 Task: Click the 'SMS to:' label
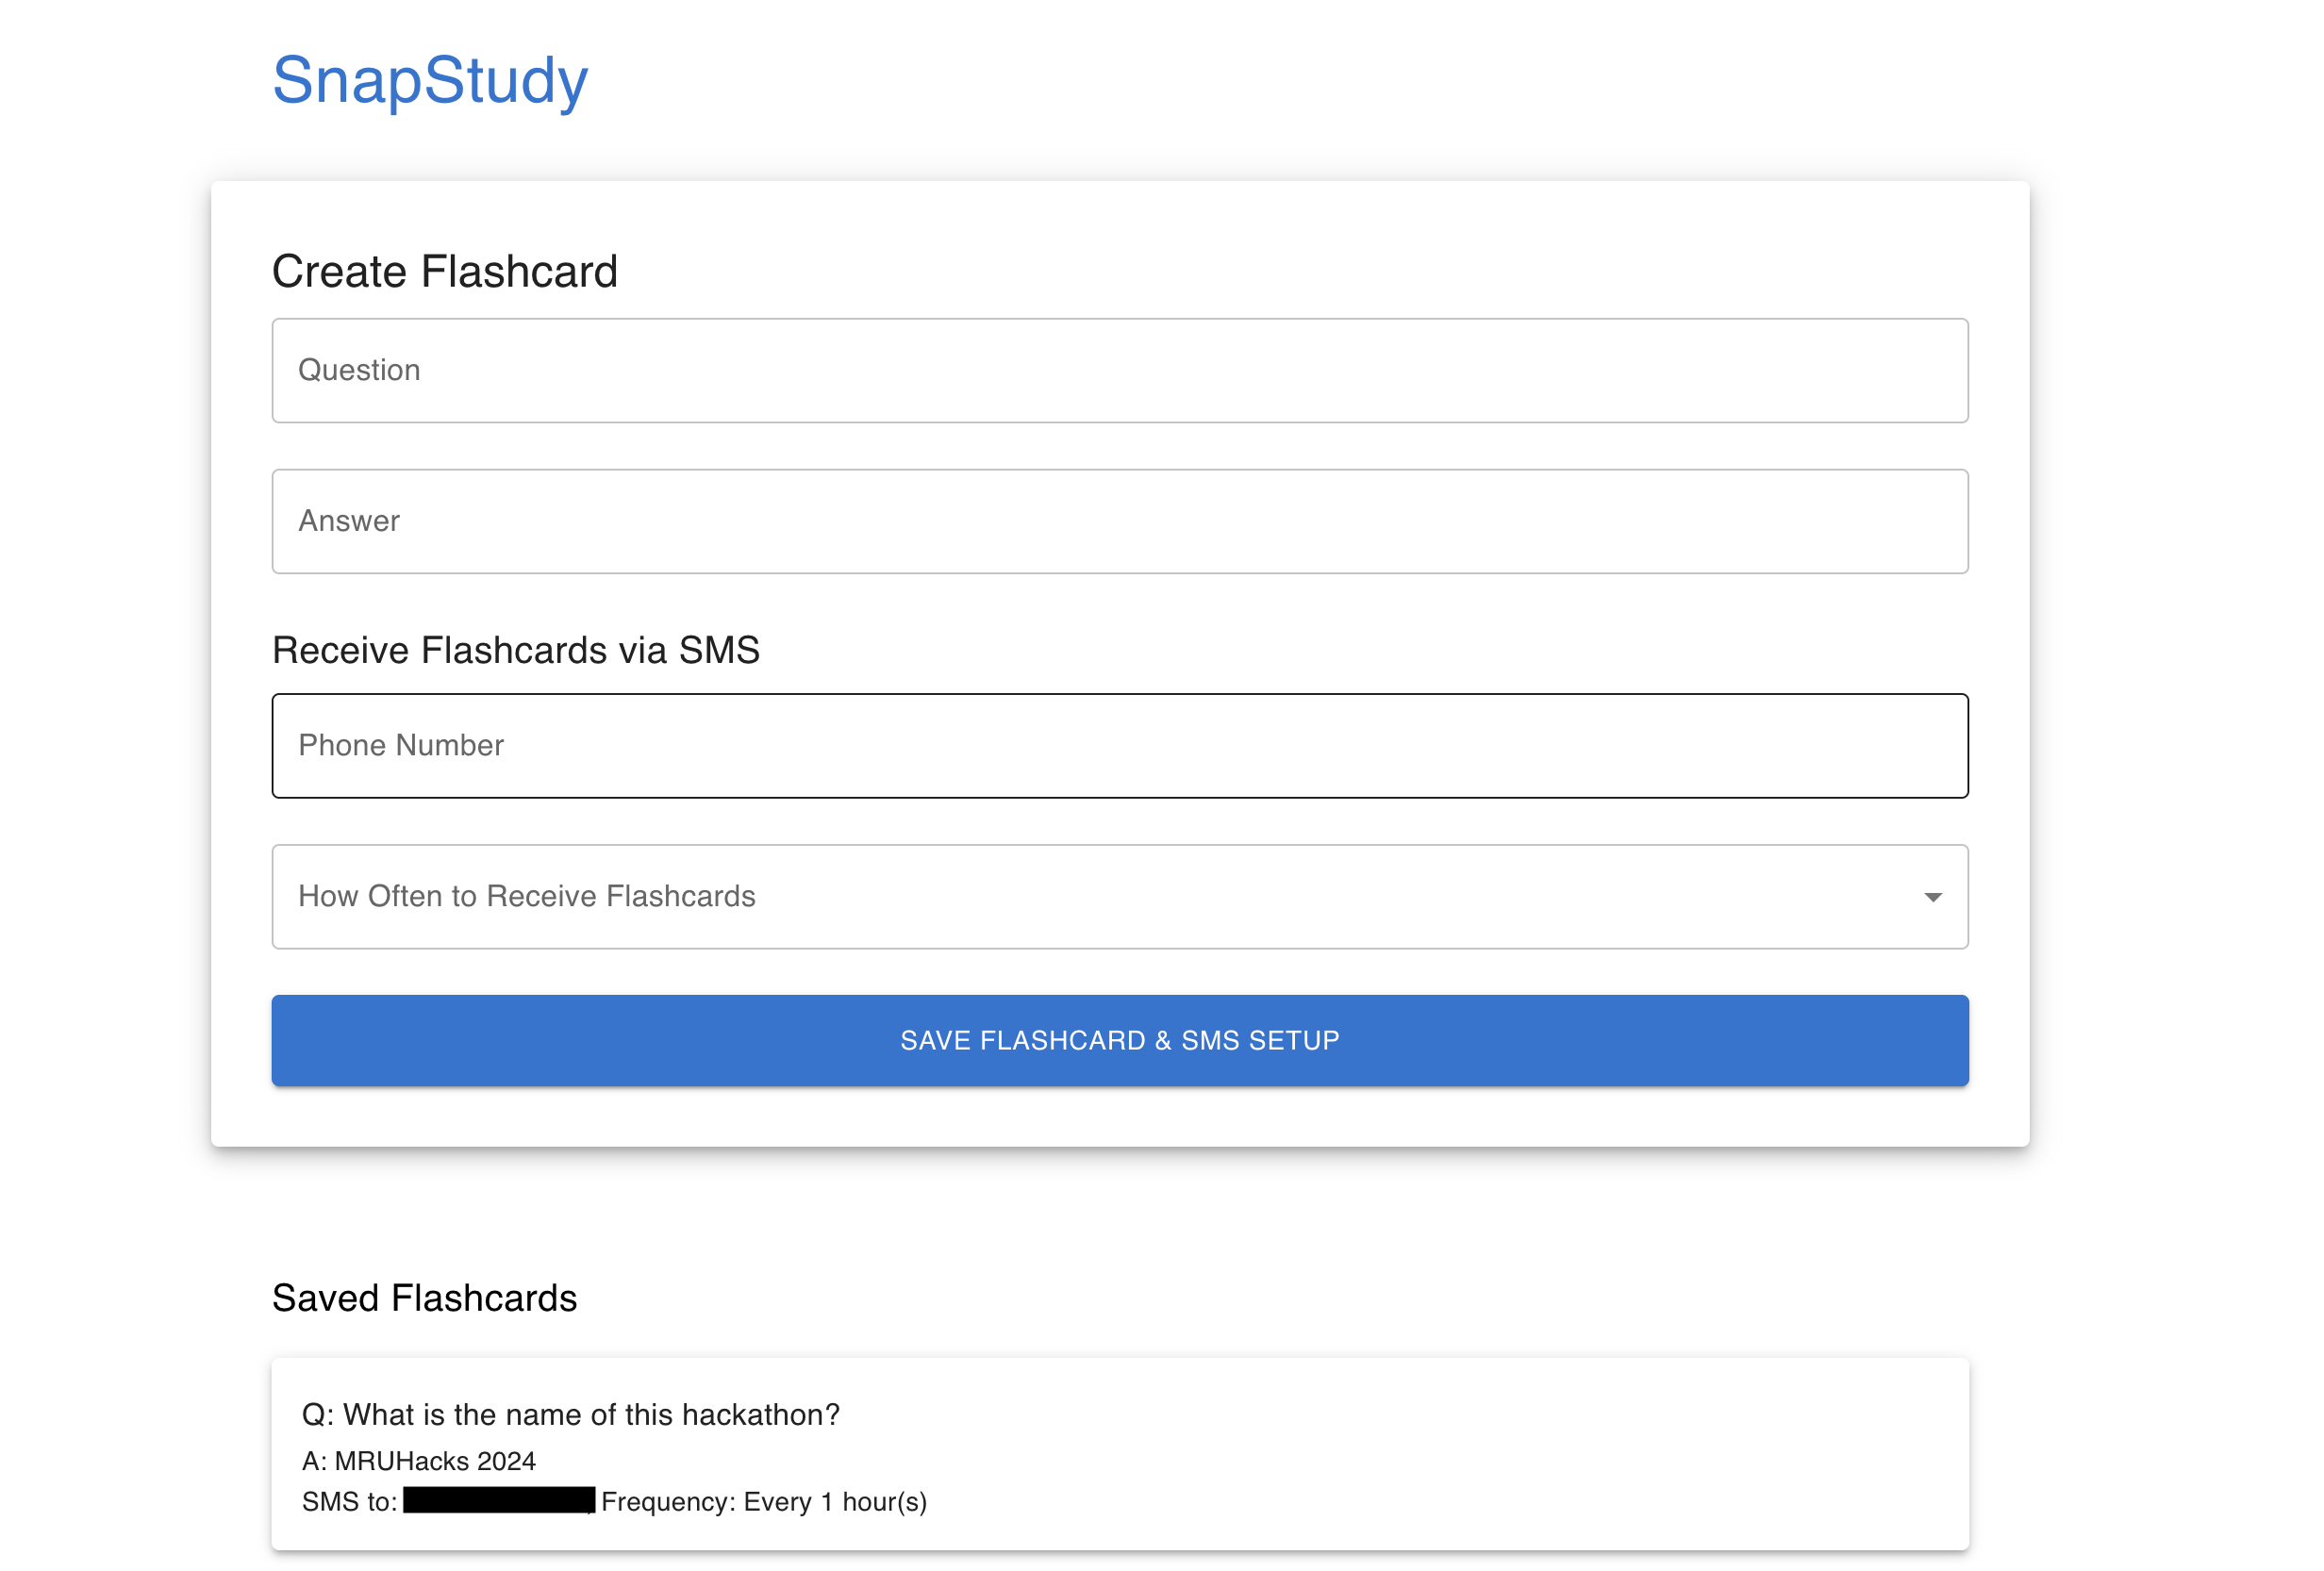click(x=349, y=1502)
